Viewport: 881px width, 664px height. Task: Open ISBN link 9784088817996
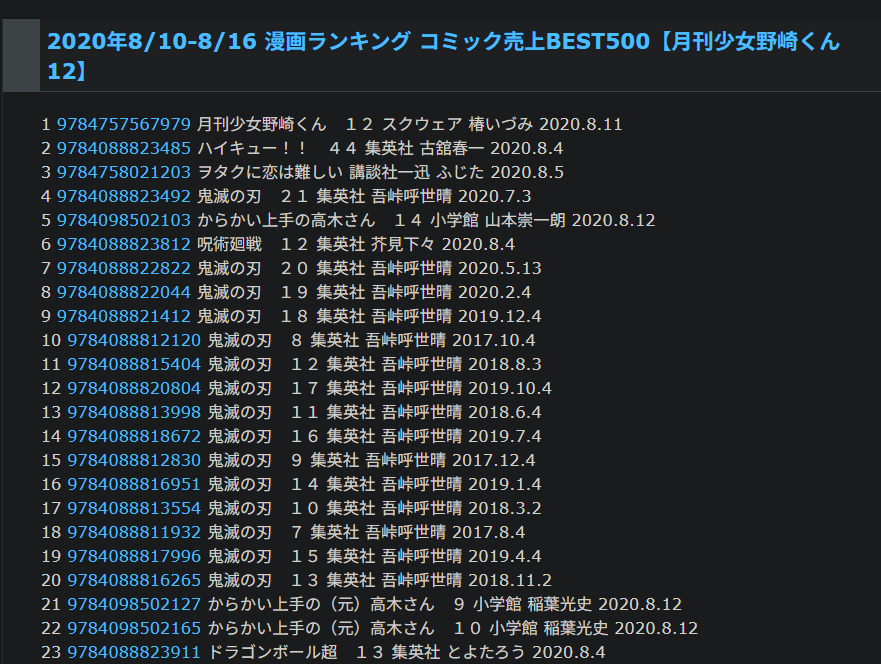pyautogui.click(x=134, y=556)
